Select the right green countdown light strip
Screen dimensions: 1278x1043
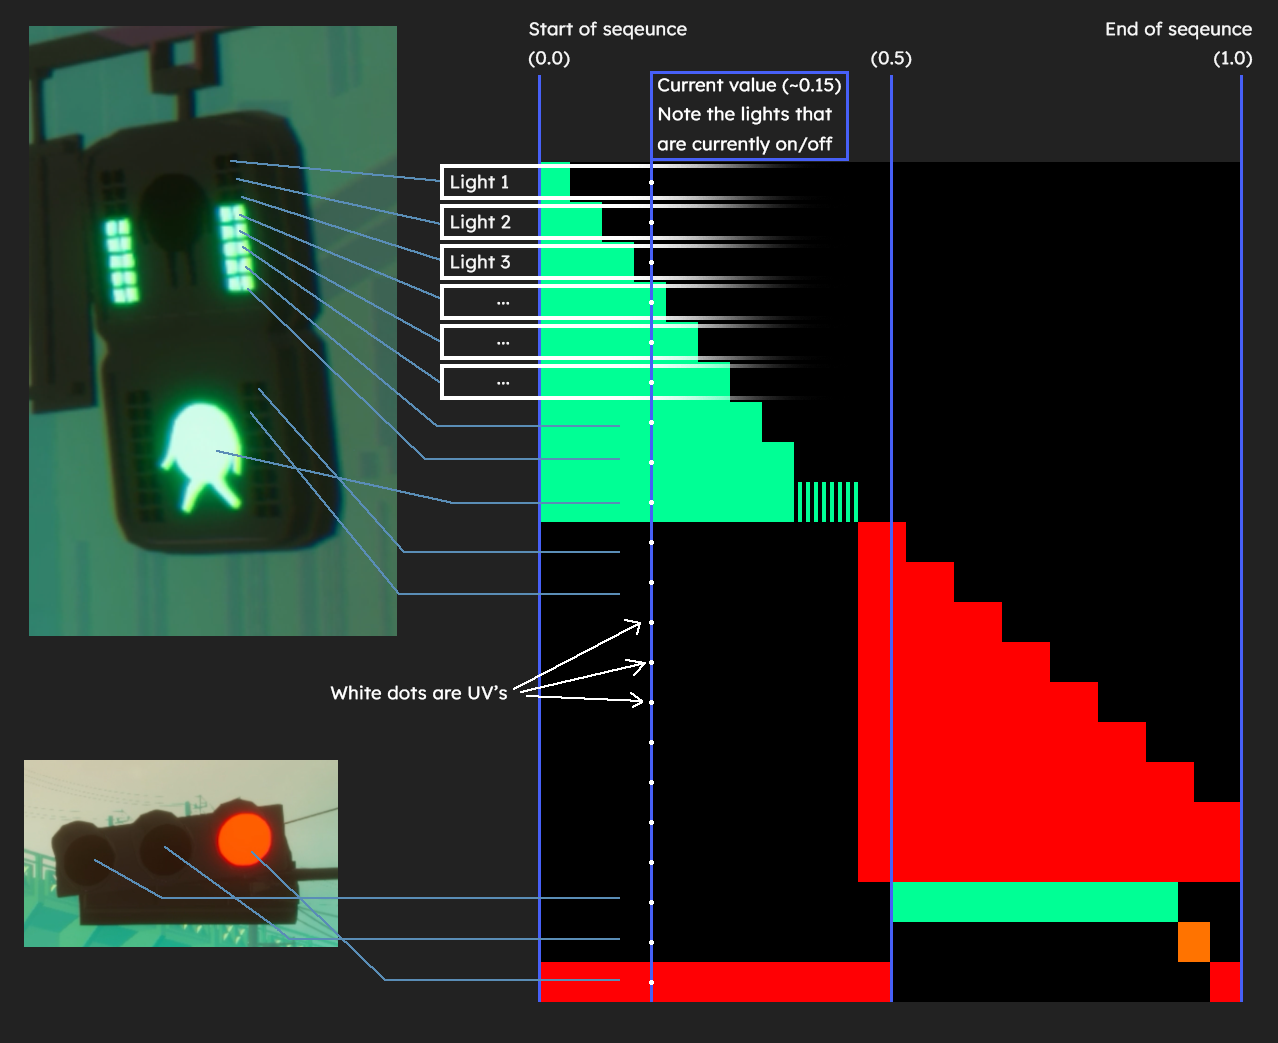pyautogui.click(x=237, y=248)
